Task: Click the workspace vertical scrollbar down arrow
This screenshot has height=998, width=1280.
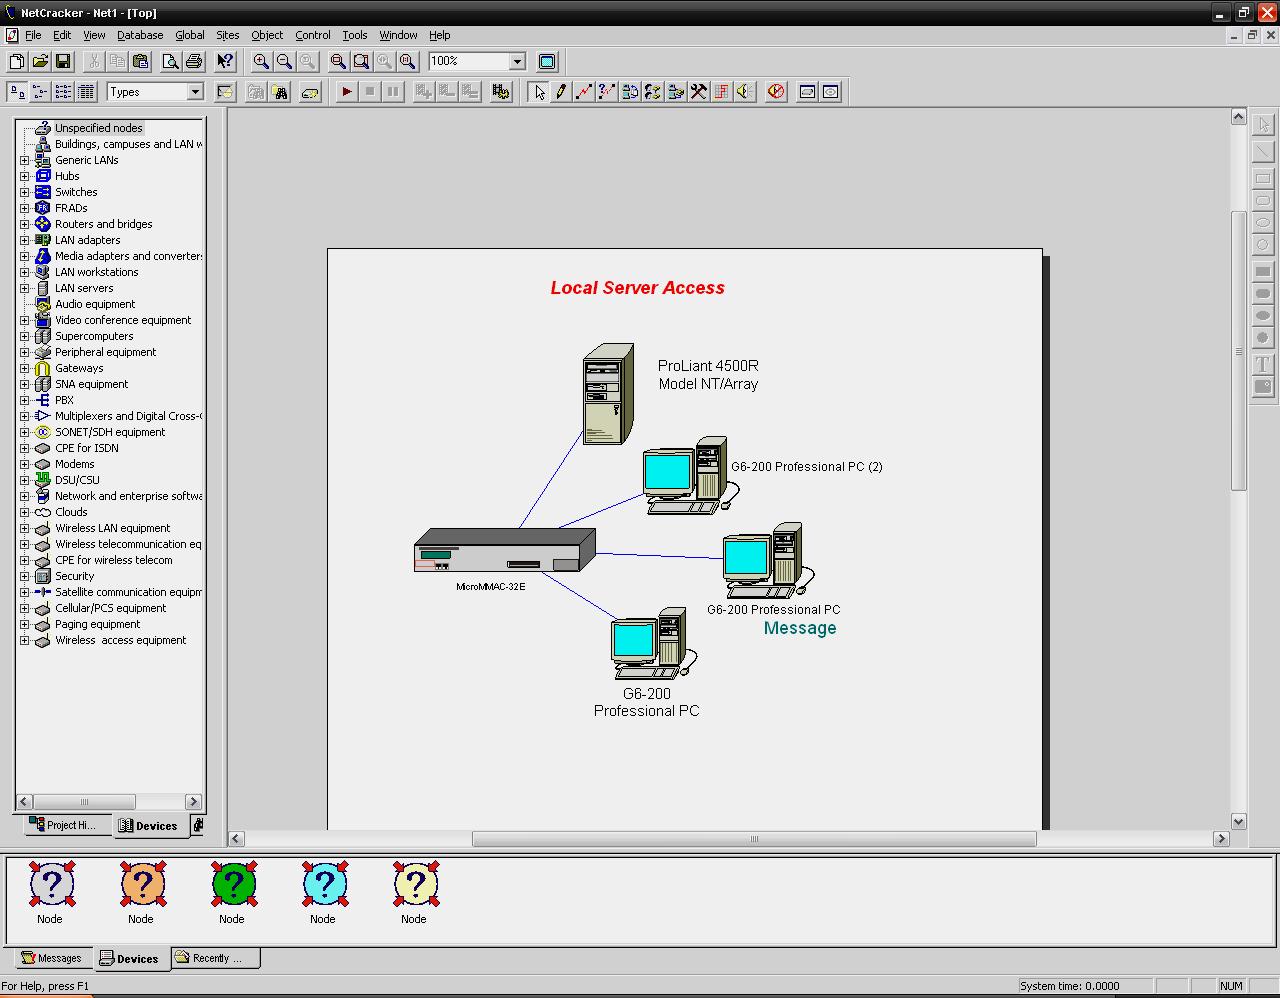Action: coord(1238,822)
